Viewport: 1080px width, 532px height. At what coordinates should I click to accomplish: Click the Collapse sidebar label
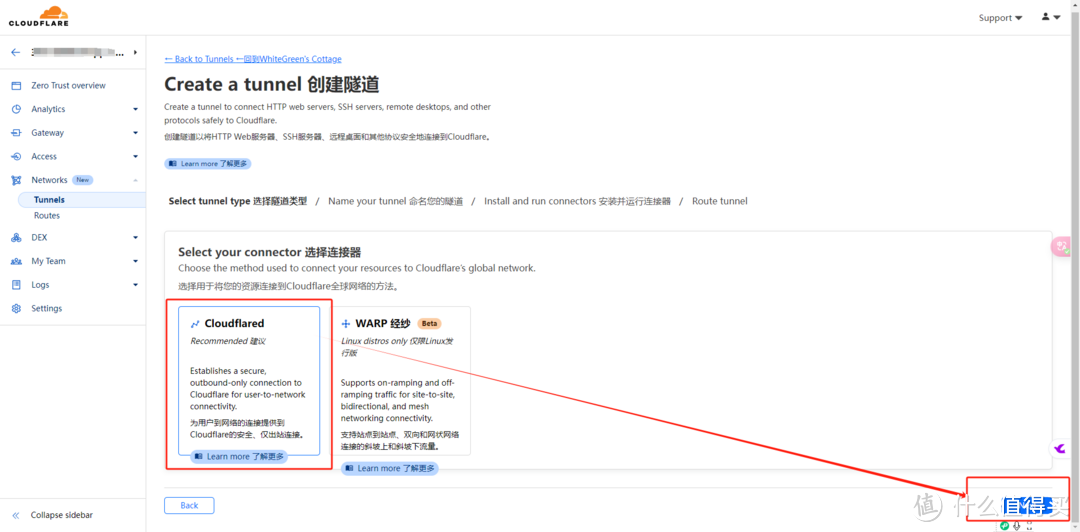(x=62, y=515)
